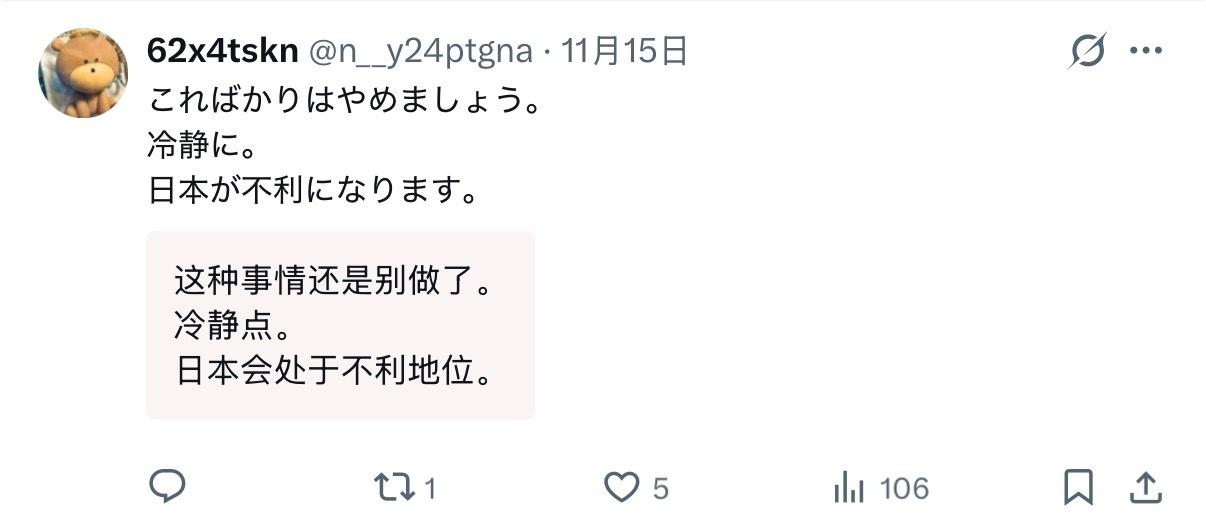Image resolution: width=1206 pixels, height=520 pixels.
Task: Open the teddy bear profile avatar
Action: 83,72
